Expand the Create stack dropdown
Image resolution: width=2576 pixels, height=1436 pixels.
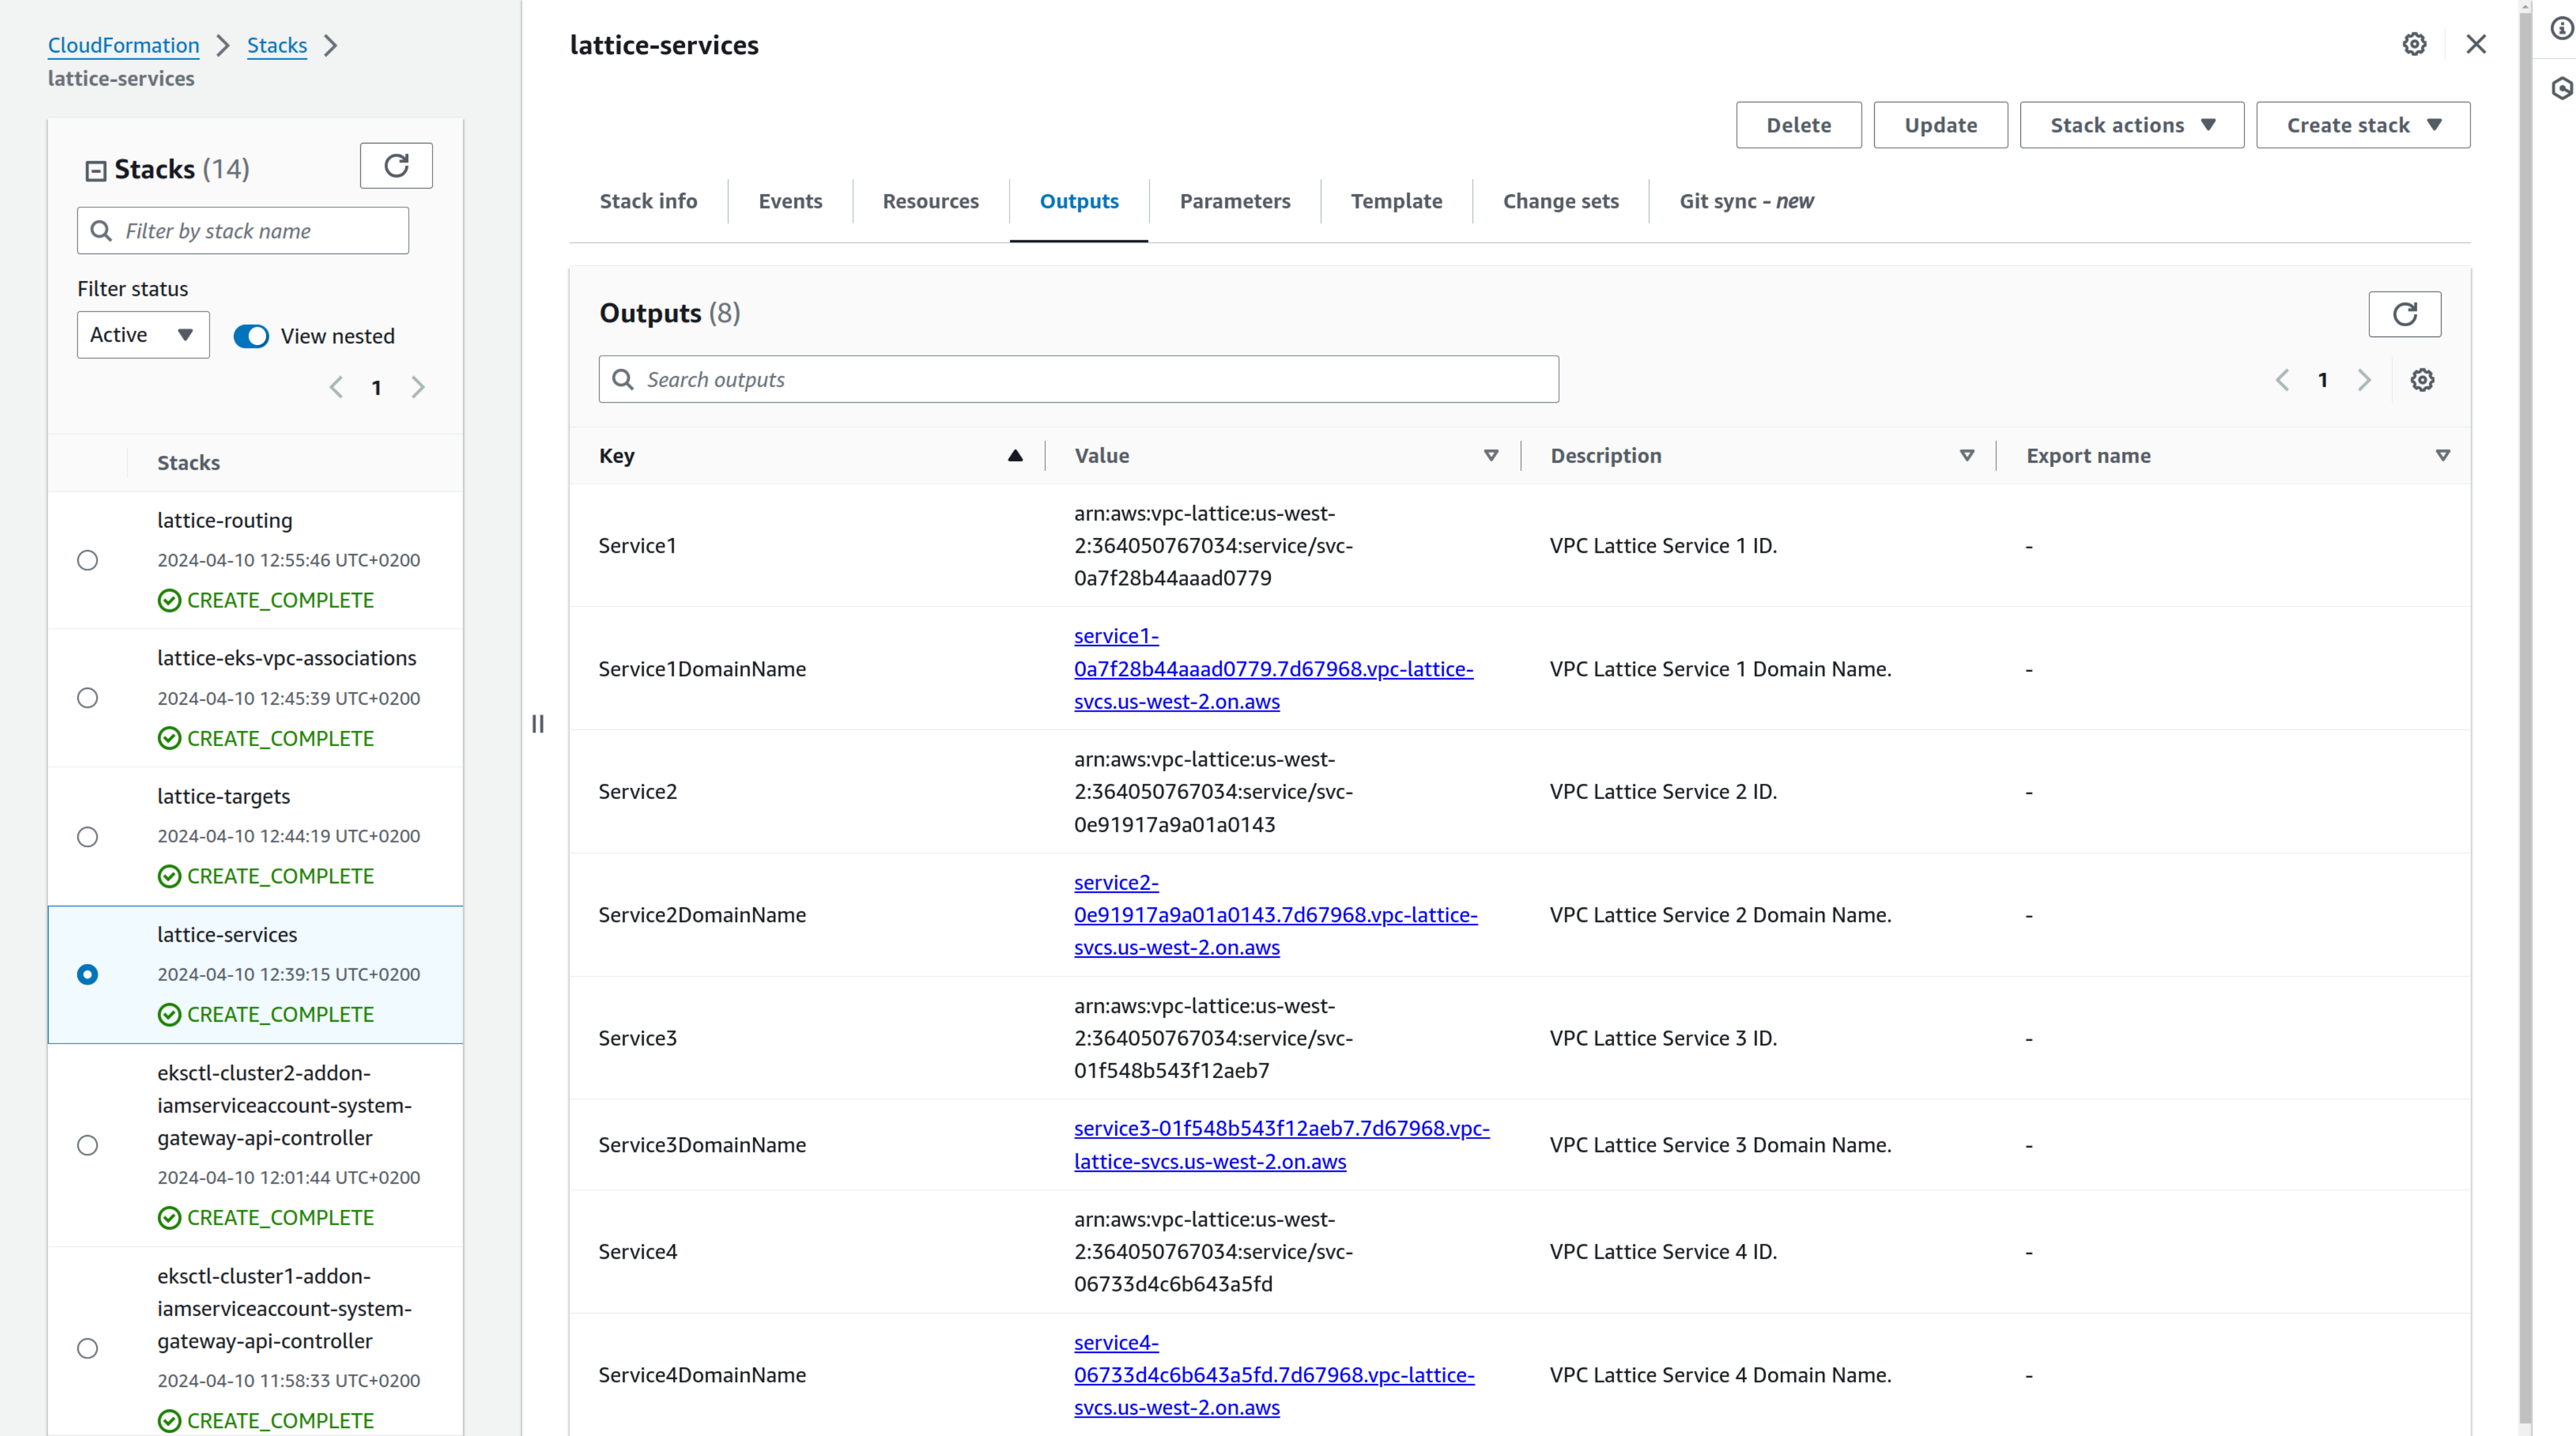click(x=2362, y=125)
